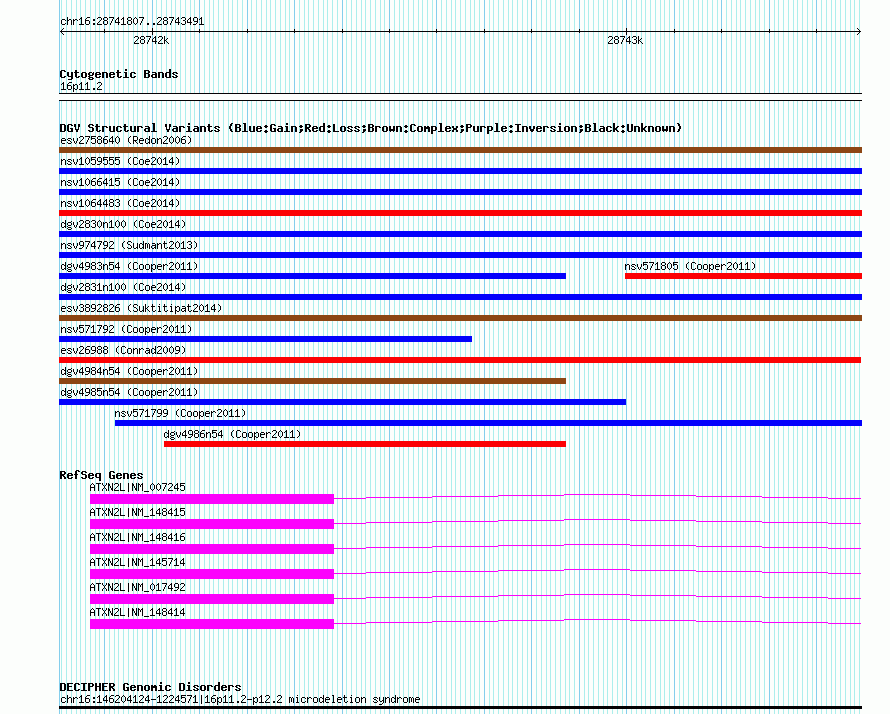Select the dgv4984n54 (Cooper2011) label

129,371
